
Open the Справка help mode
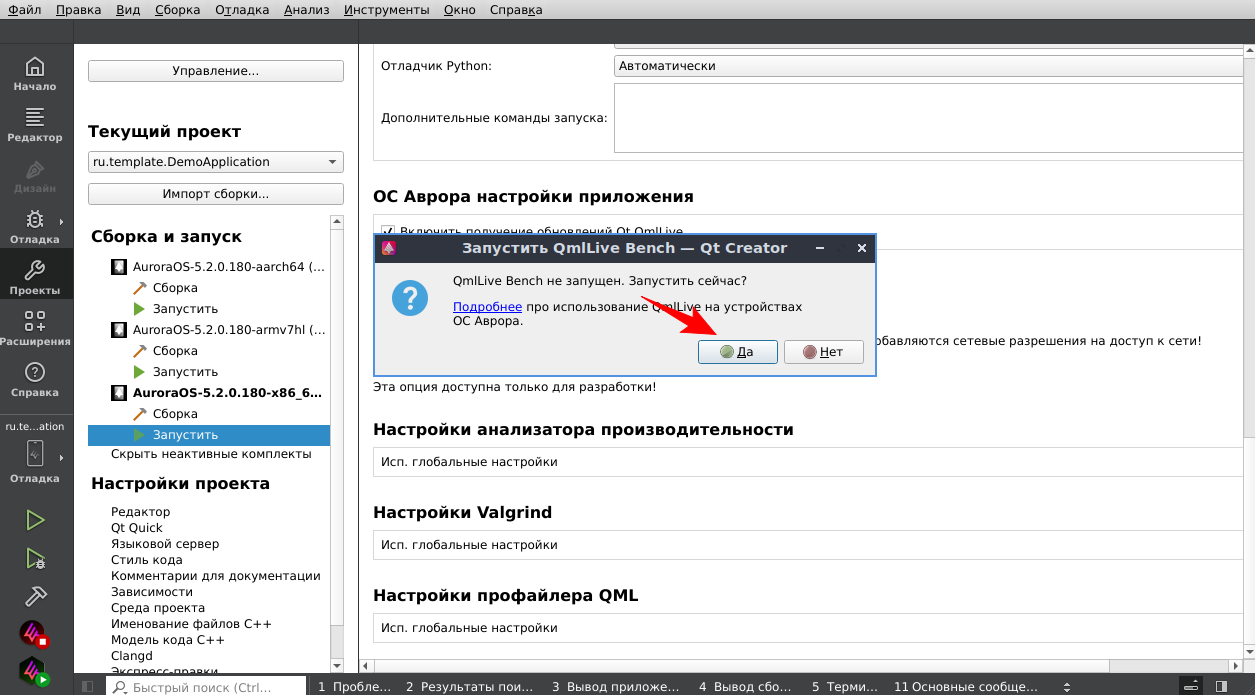click(36, 382)
